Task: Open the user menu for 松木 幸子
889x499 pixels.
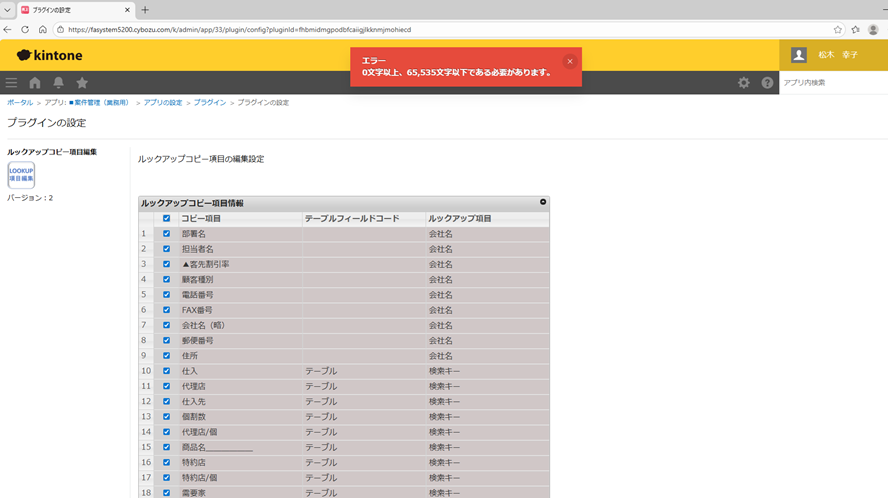Action: coord(833,55)
